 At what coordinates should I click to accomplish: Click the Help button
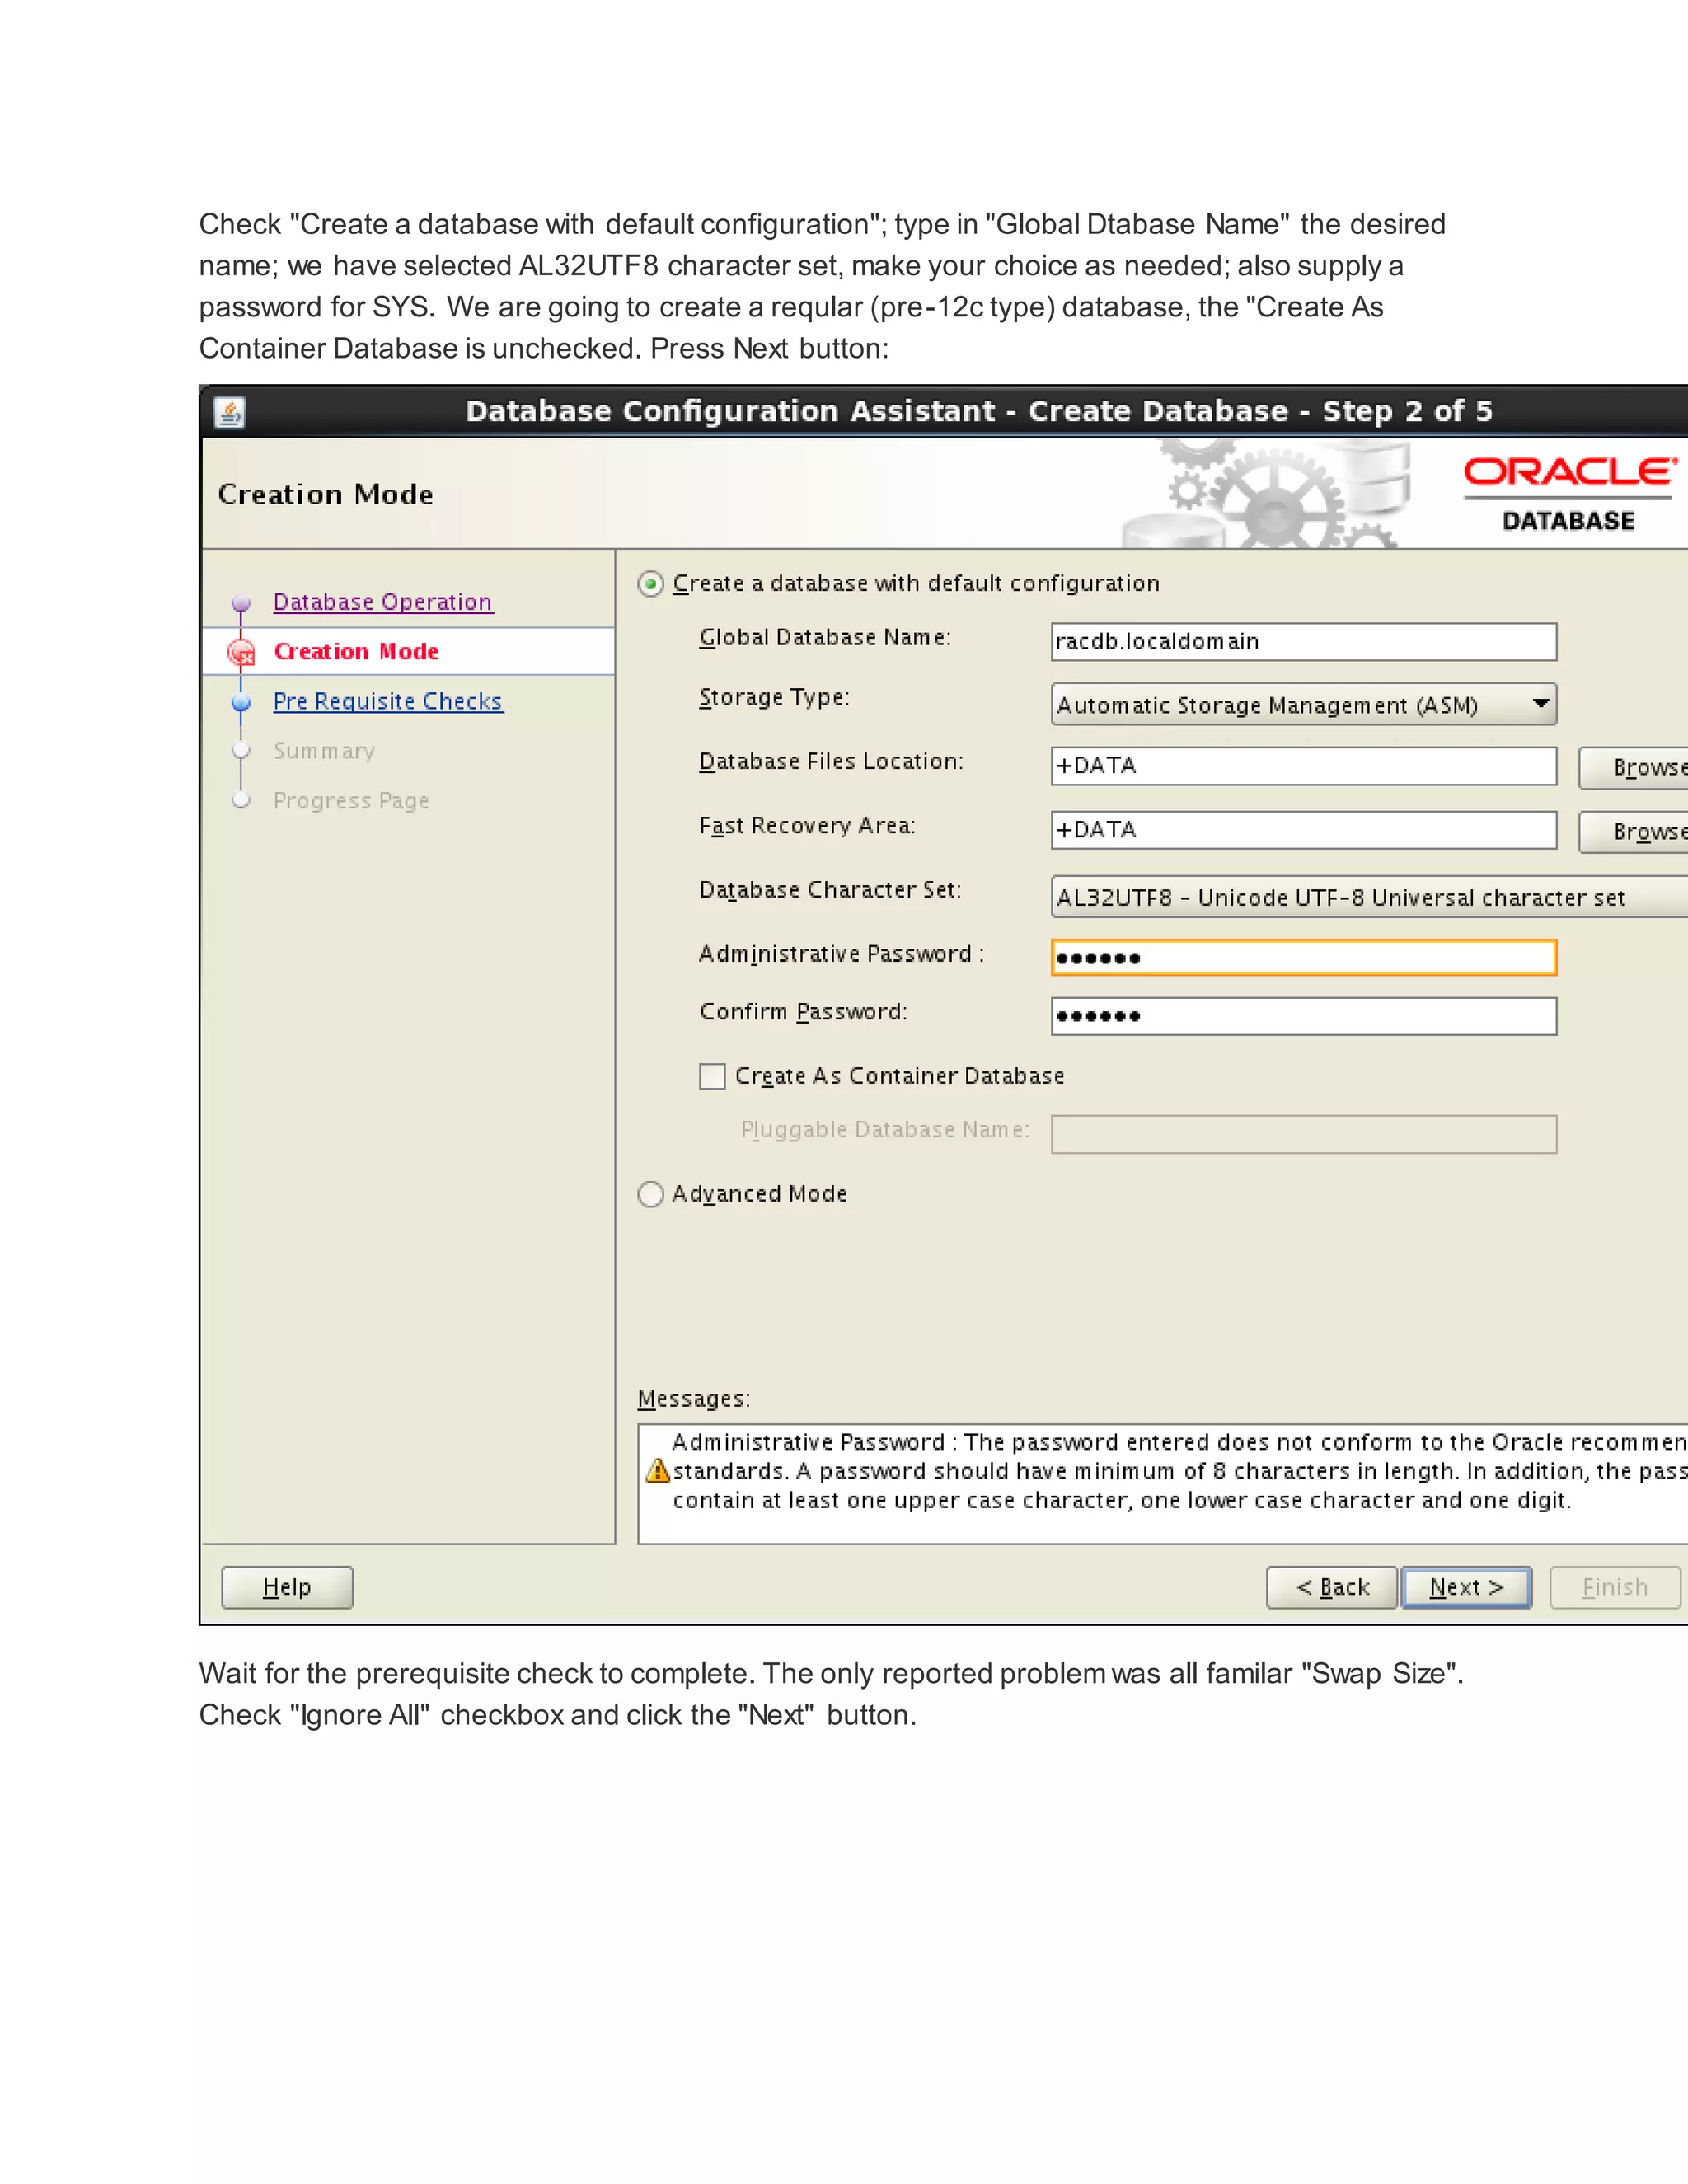point(287,1587)
